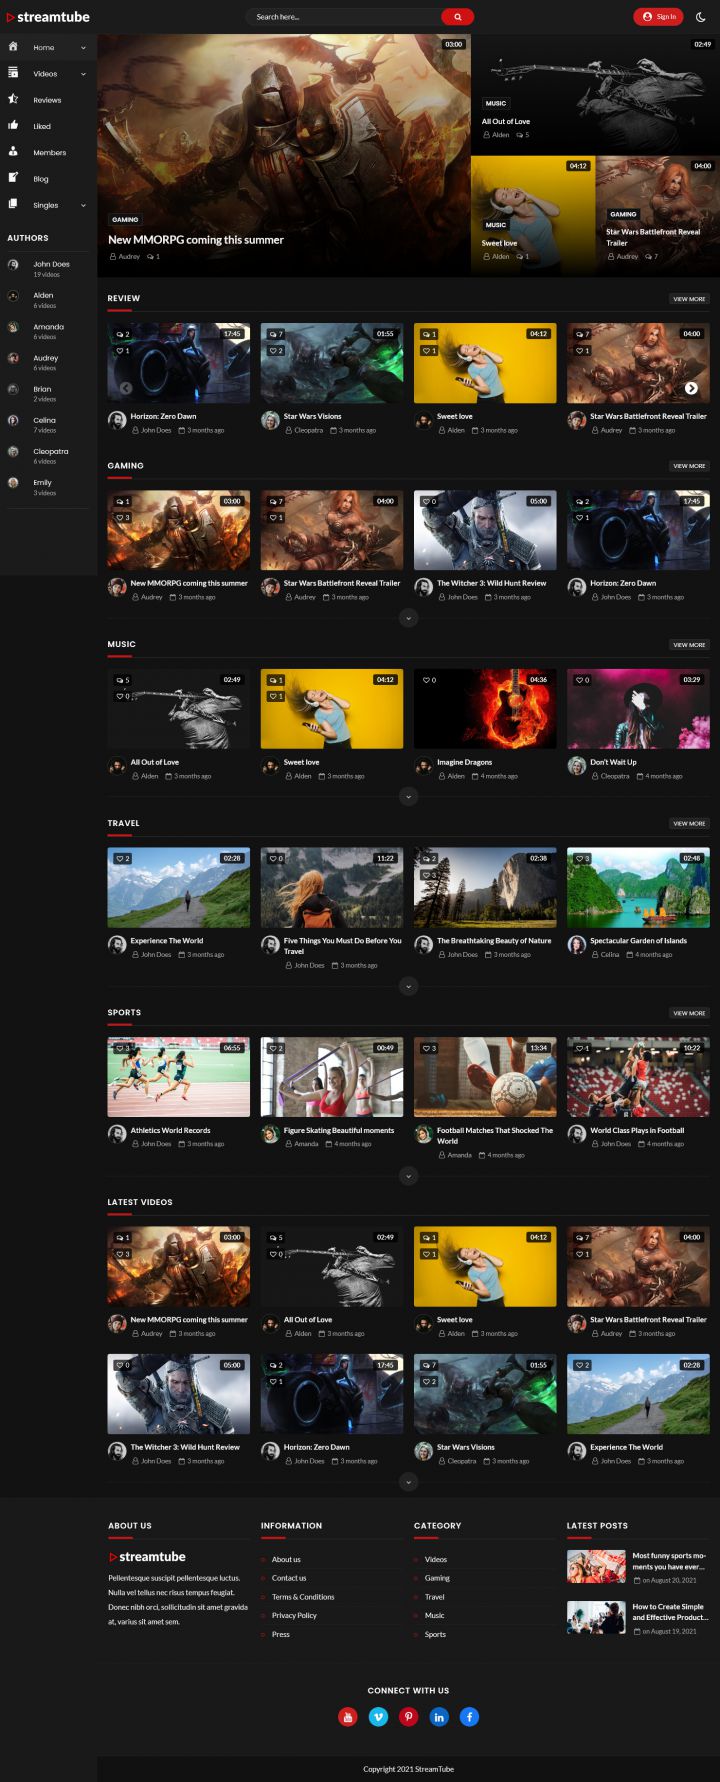This screenshot has height=1782, width=720.
Task: Load more Latest Videos with down chevron
Action: coord(408,1482)
